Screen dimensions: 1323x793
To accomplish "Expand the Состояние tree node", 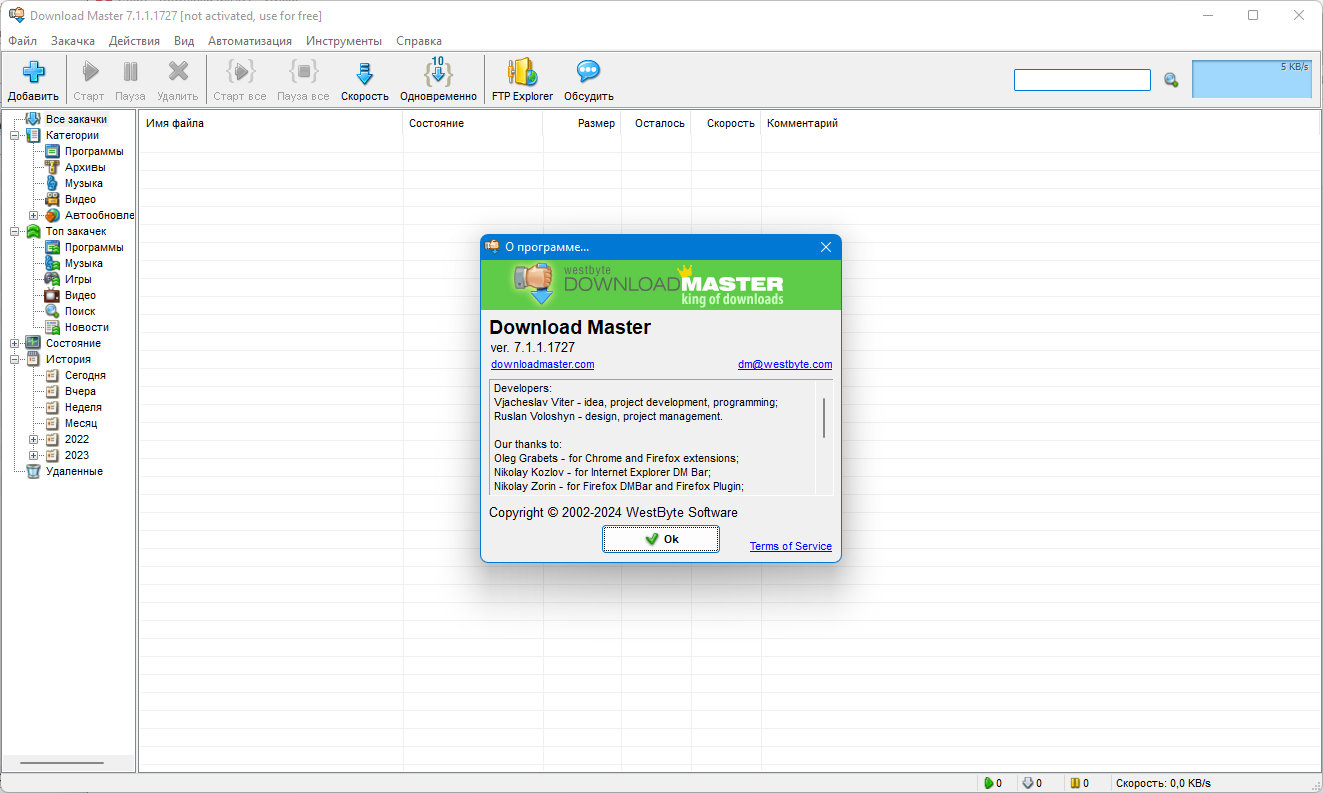I will (14, 343).
